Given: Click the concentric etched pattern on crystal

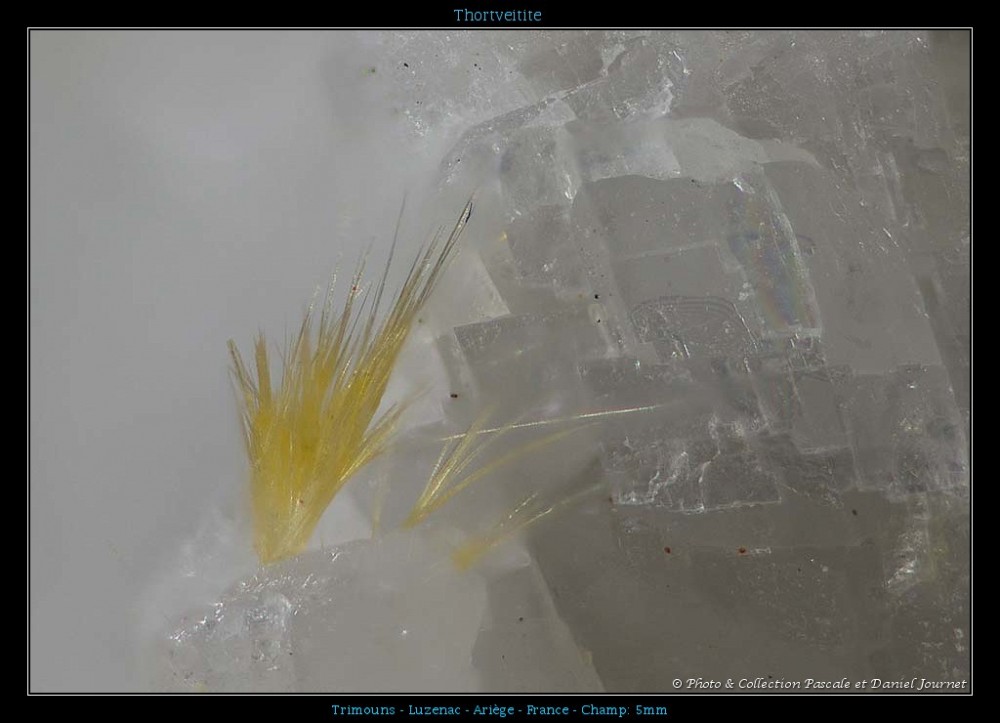Looking at the screenshot, I should pyautogui.click(x=690, y=320).
